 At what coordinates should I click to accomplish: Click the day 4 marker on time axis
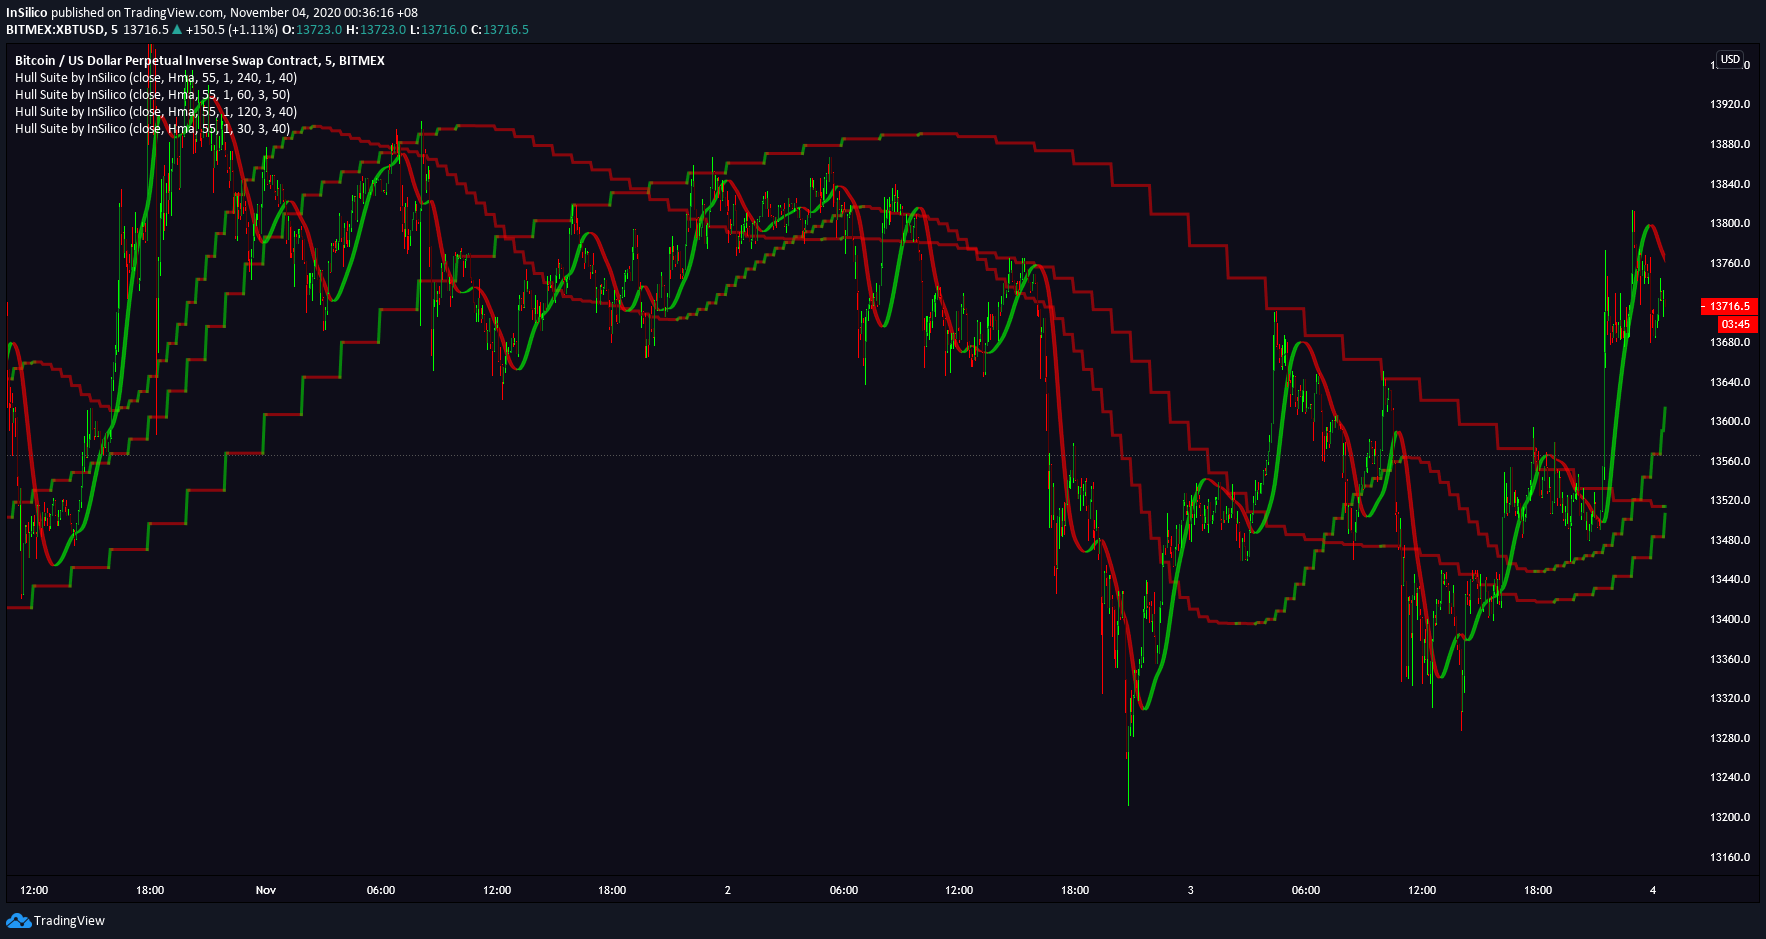1653,890
